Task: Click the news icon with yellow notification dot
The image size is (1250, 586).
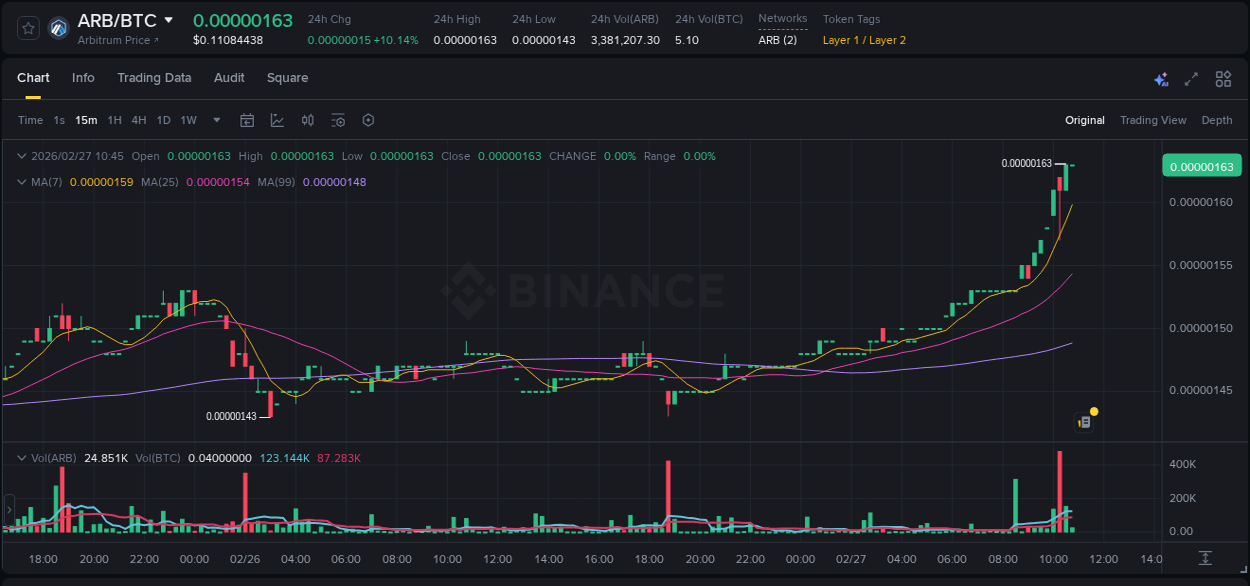Action: point(1084,420)
